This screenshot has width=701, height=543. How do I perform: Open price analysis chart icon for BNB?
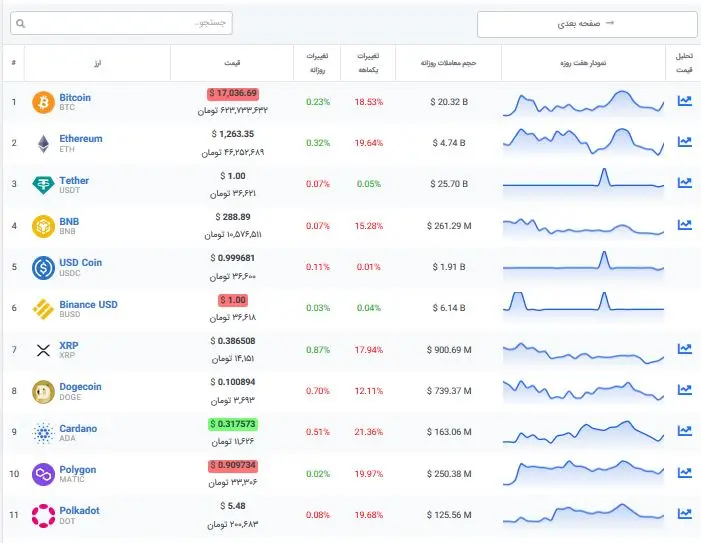[684, 224]
